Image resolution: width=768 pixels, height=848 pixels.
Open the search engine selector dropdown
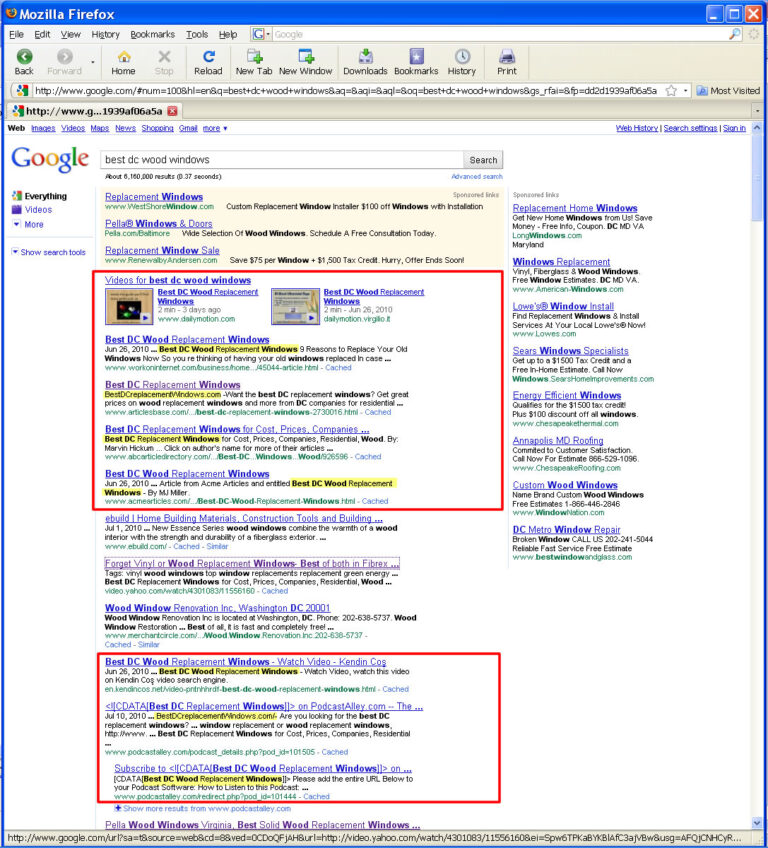[x=261, y=34]
